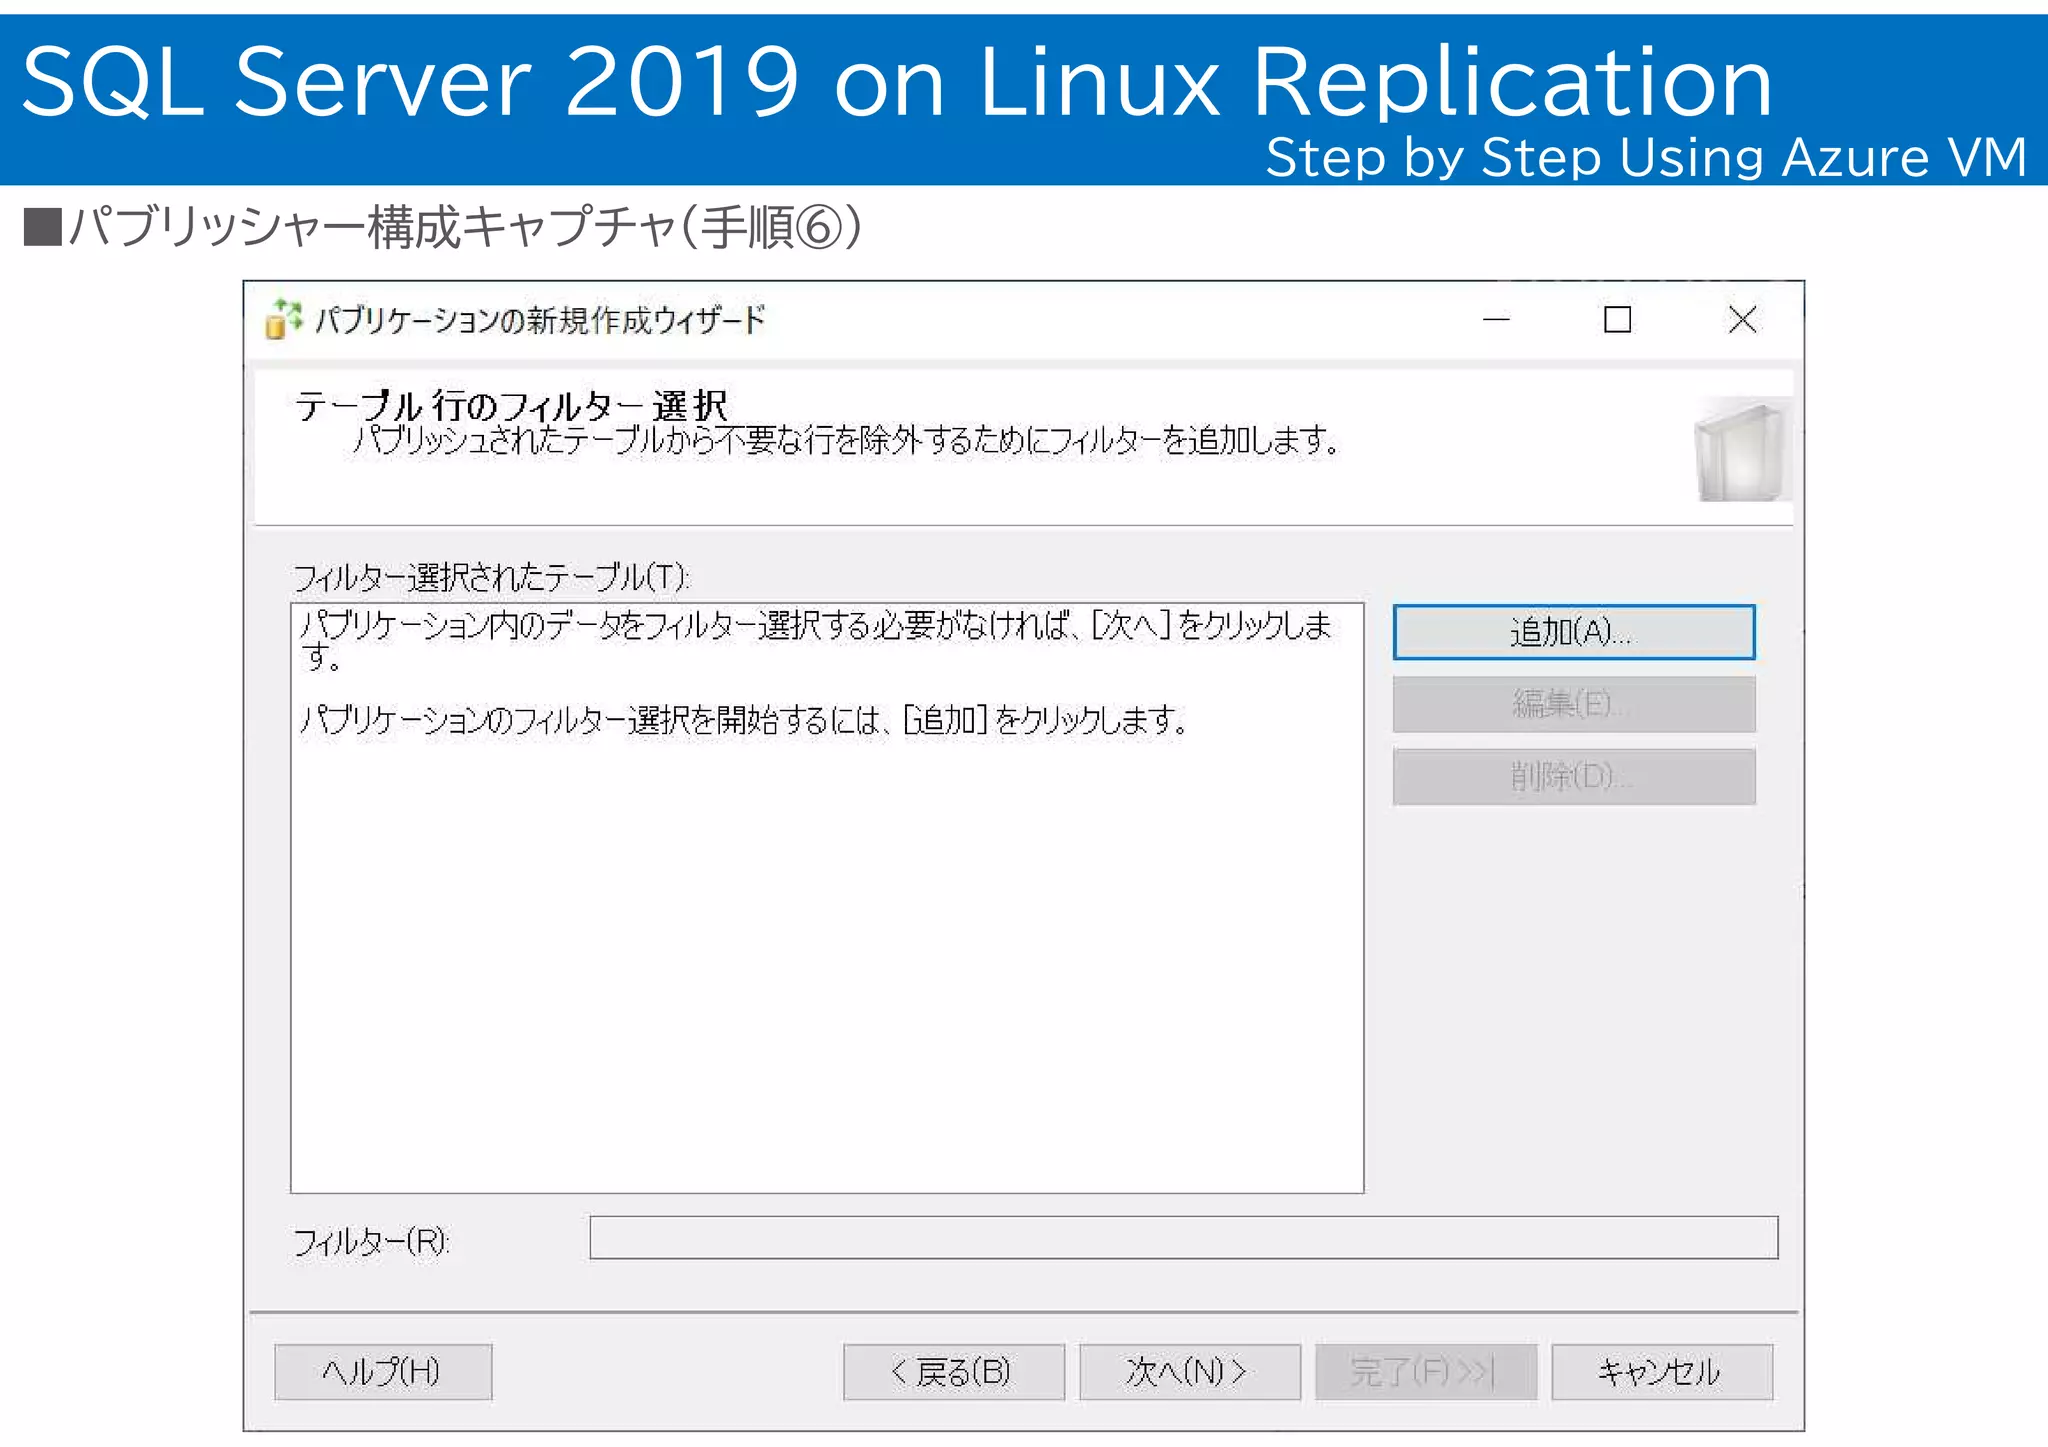The width and height of the screenshot is (2048, 1447).
Task: Click the disabled 完了(F) >>| button
Action: coord(1426,1371)
